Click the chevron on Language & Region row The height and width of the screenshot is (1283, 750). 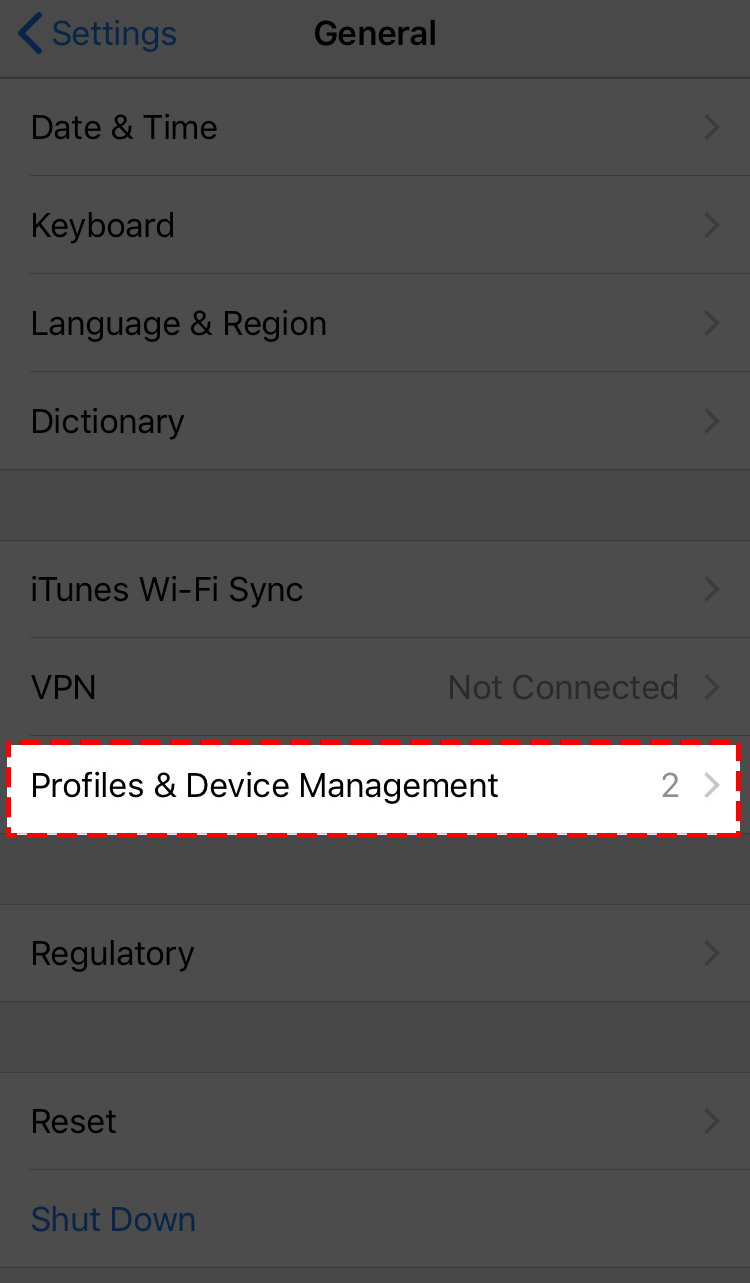point(712,324)
